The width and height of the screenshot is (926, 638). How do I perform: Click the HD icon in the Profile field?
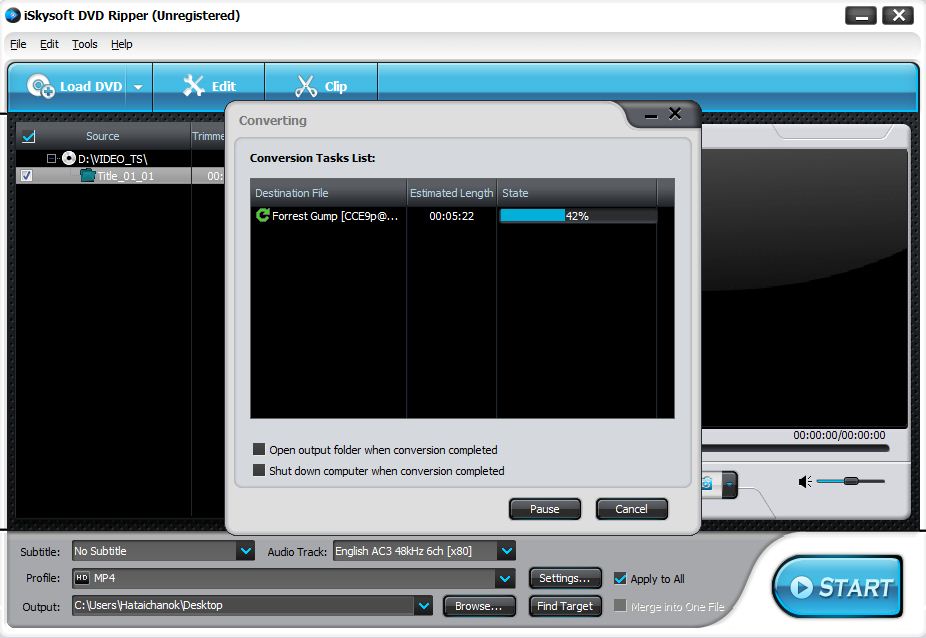coord(82,578)
